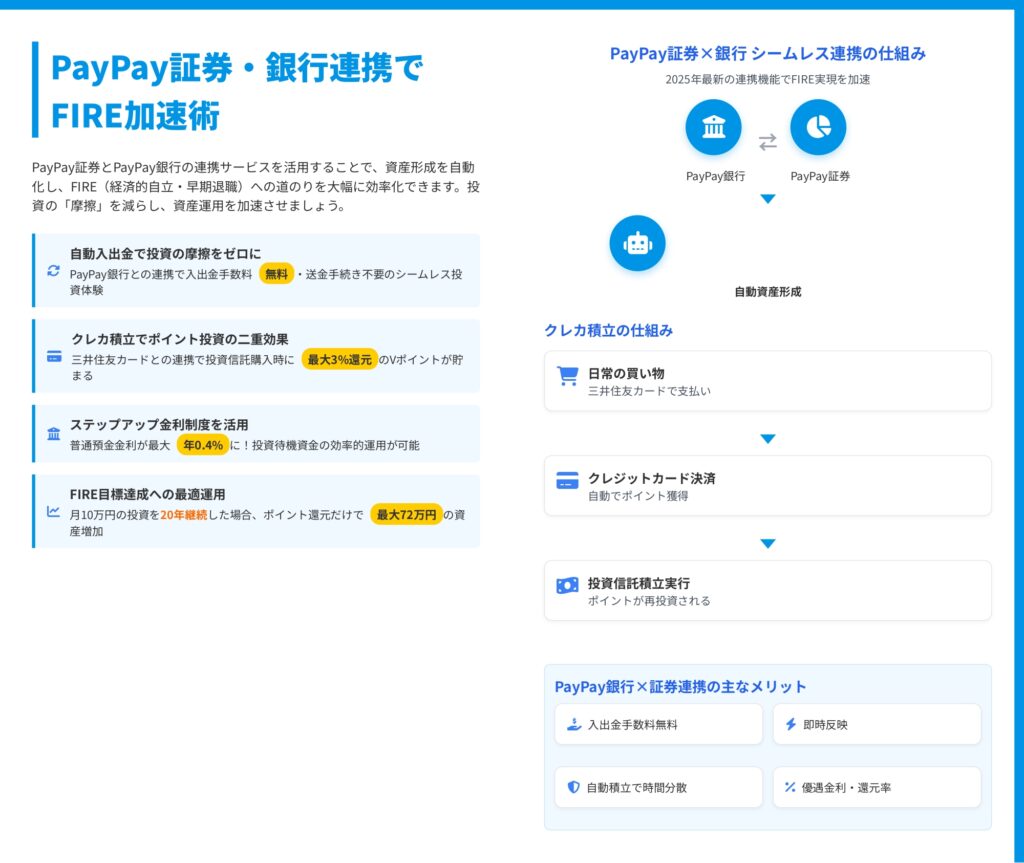Click the PayPay証券 pie chart icon
Screen dimensions: 1024x863
point(818,128)
